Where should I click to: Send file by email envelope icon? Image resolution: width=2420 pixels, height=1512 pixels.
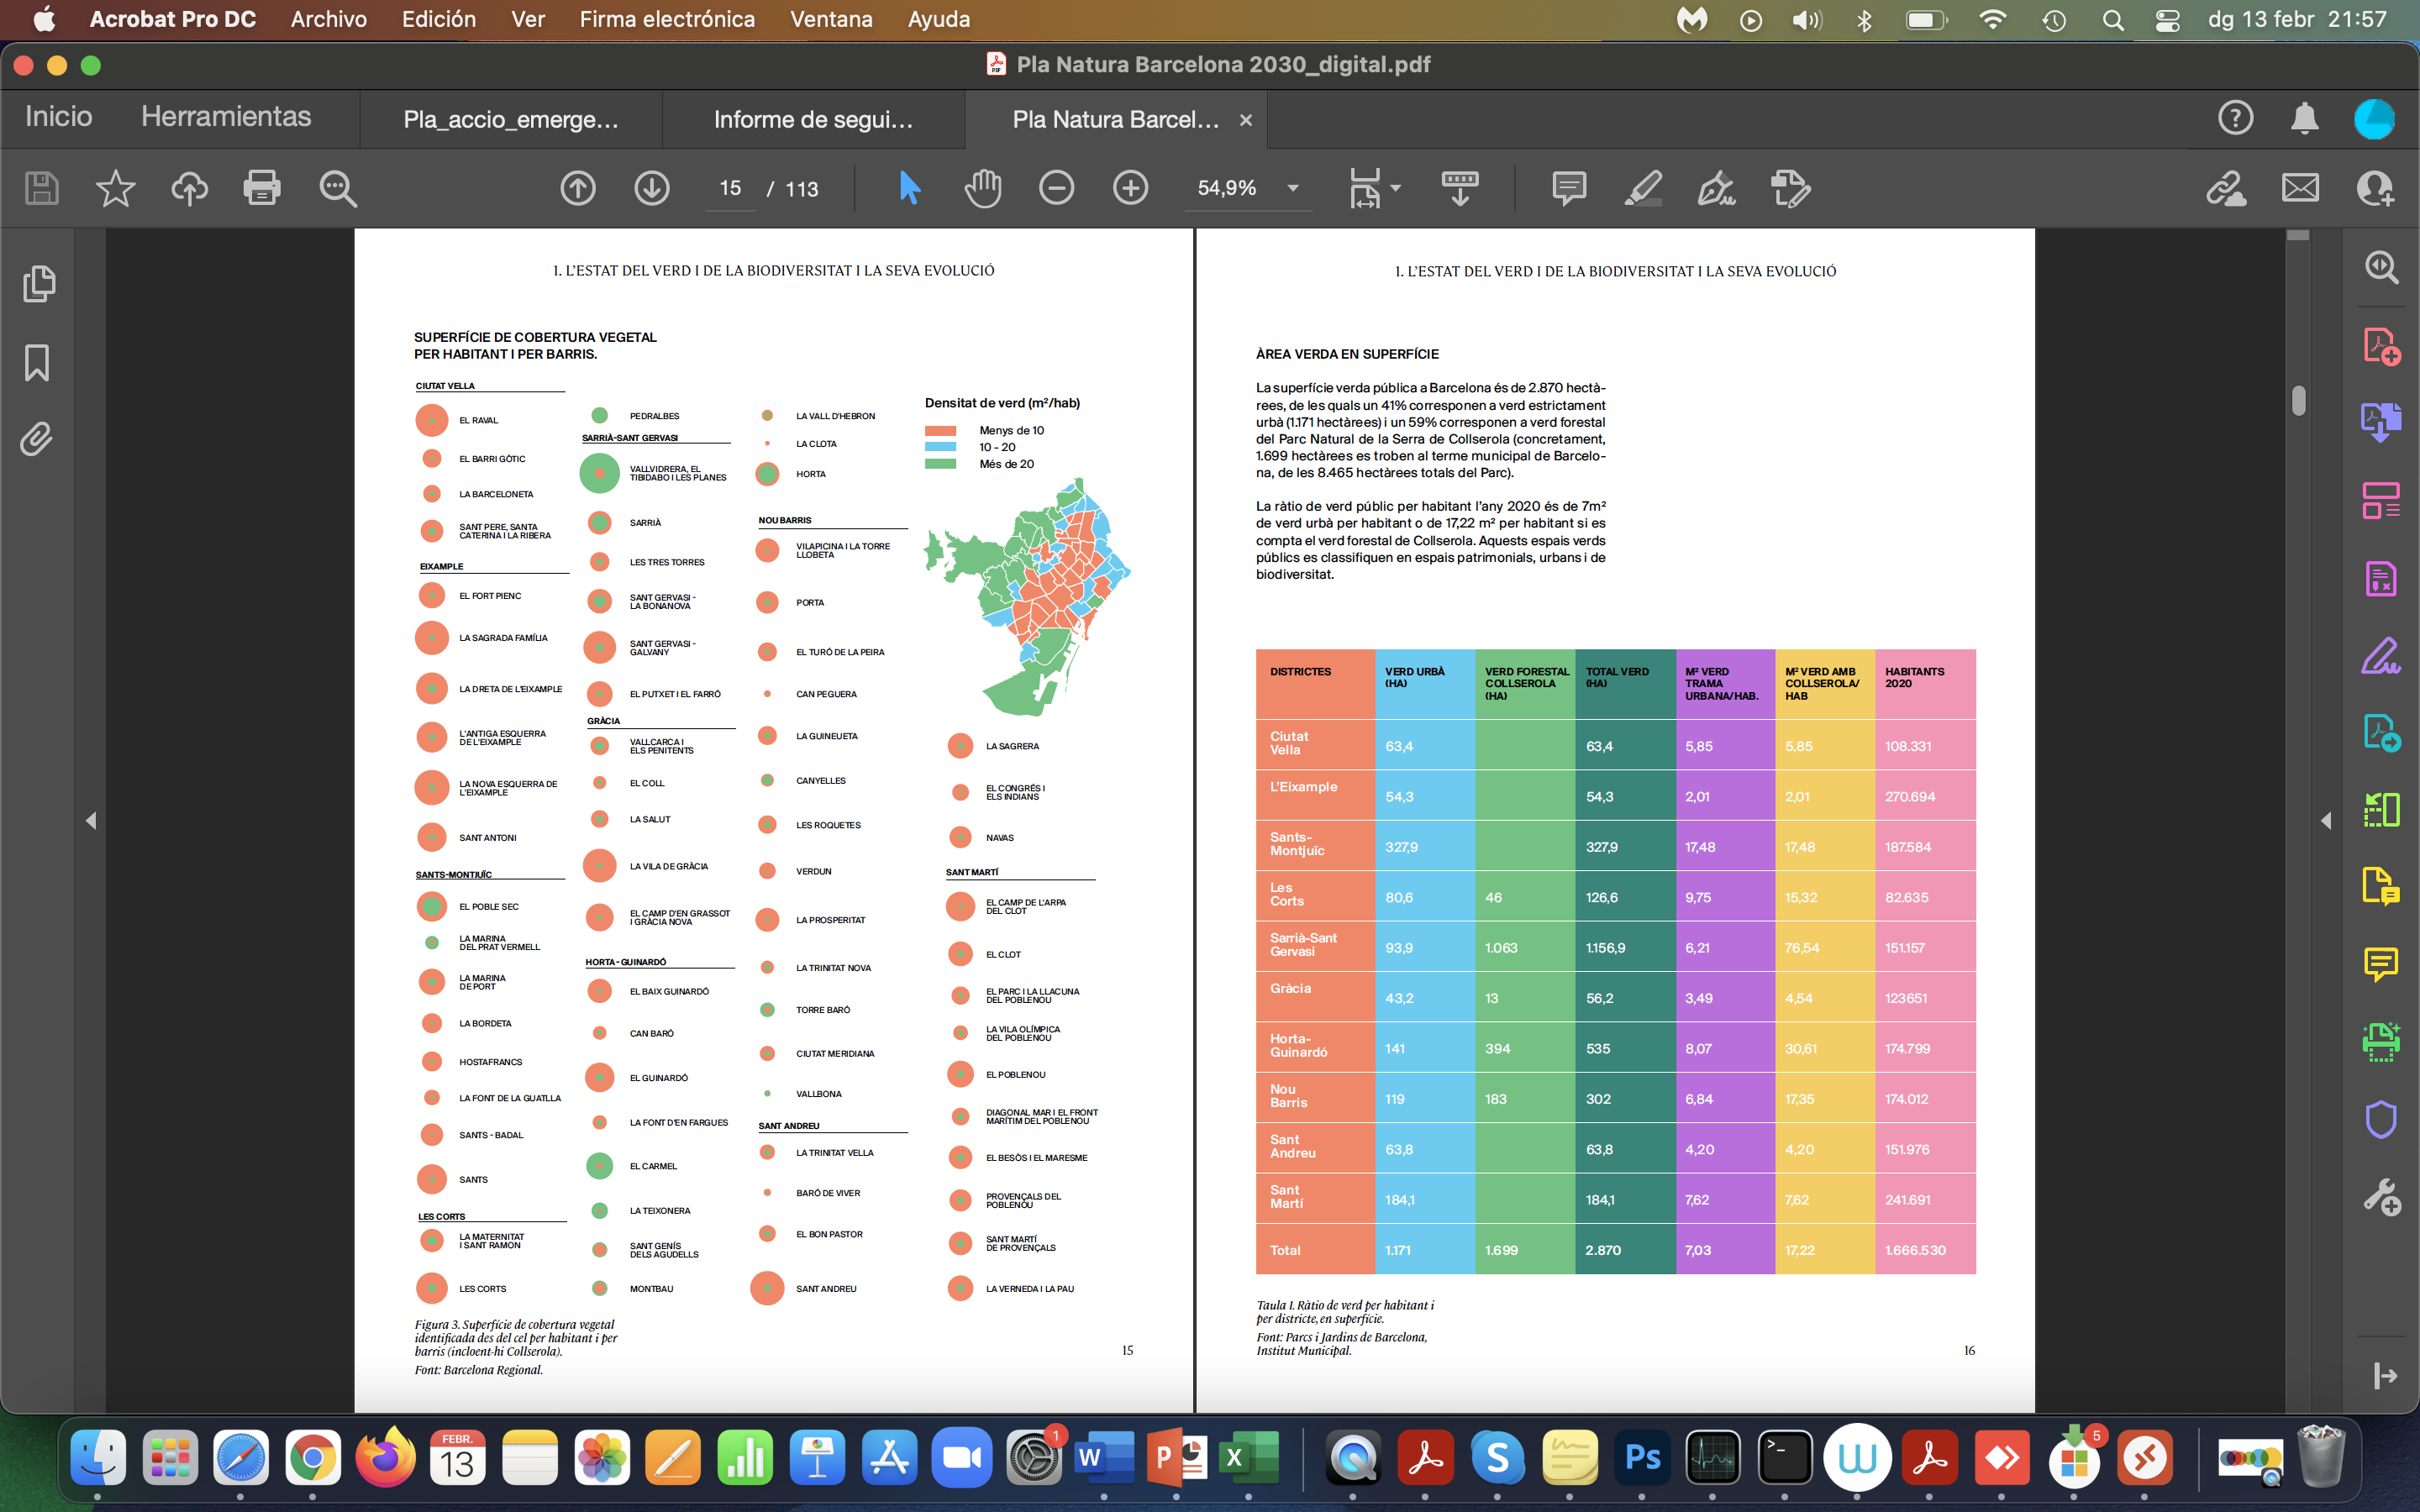tap(2299, 188)
